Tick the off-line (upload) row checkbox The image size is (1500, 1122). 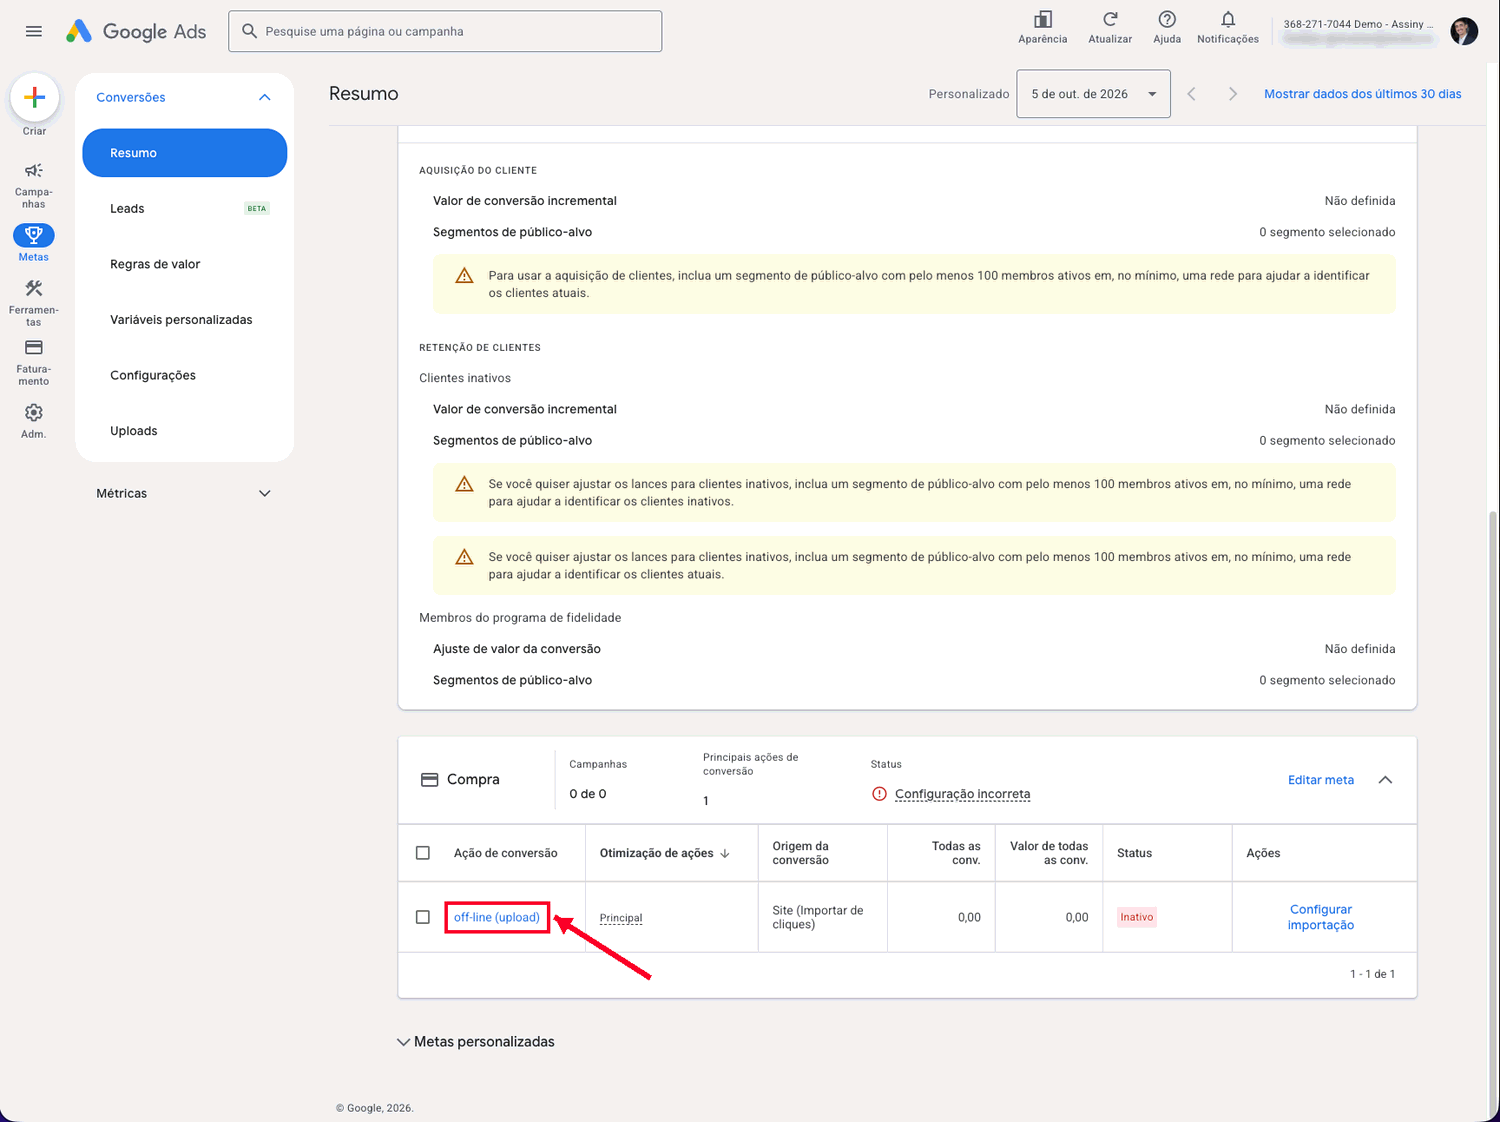click(423, 917)
